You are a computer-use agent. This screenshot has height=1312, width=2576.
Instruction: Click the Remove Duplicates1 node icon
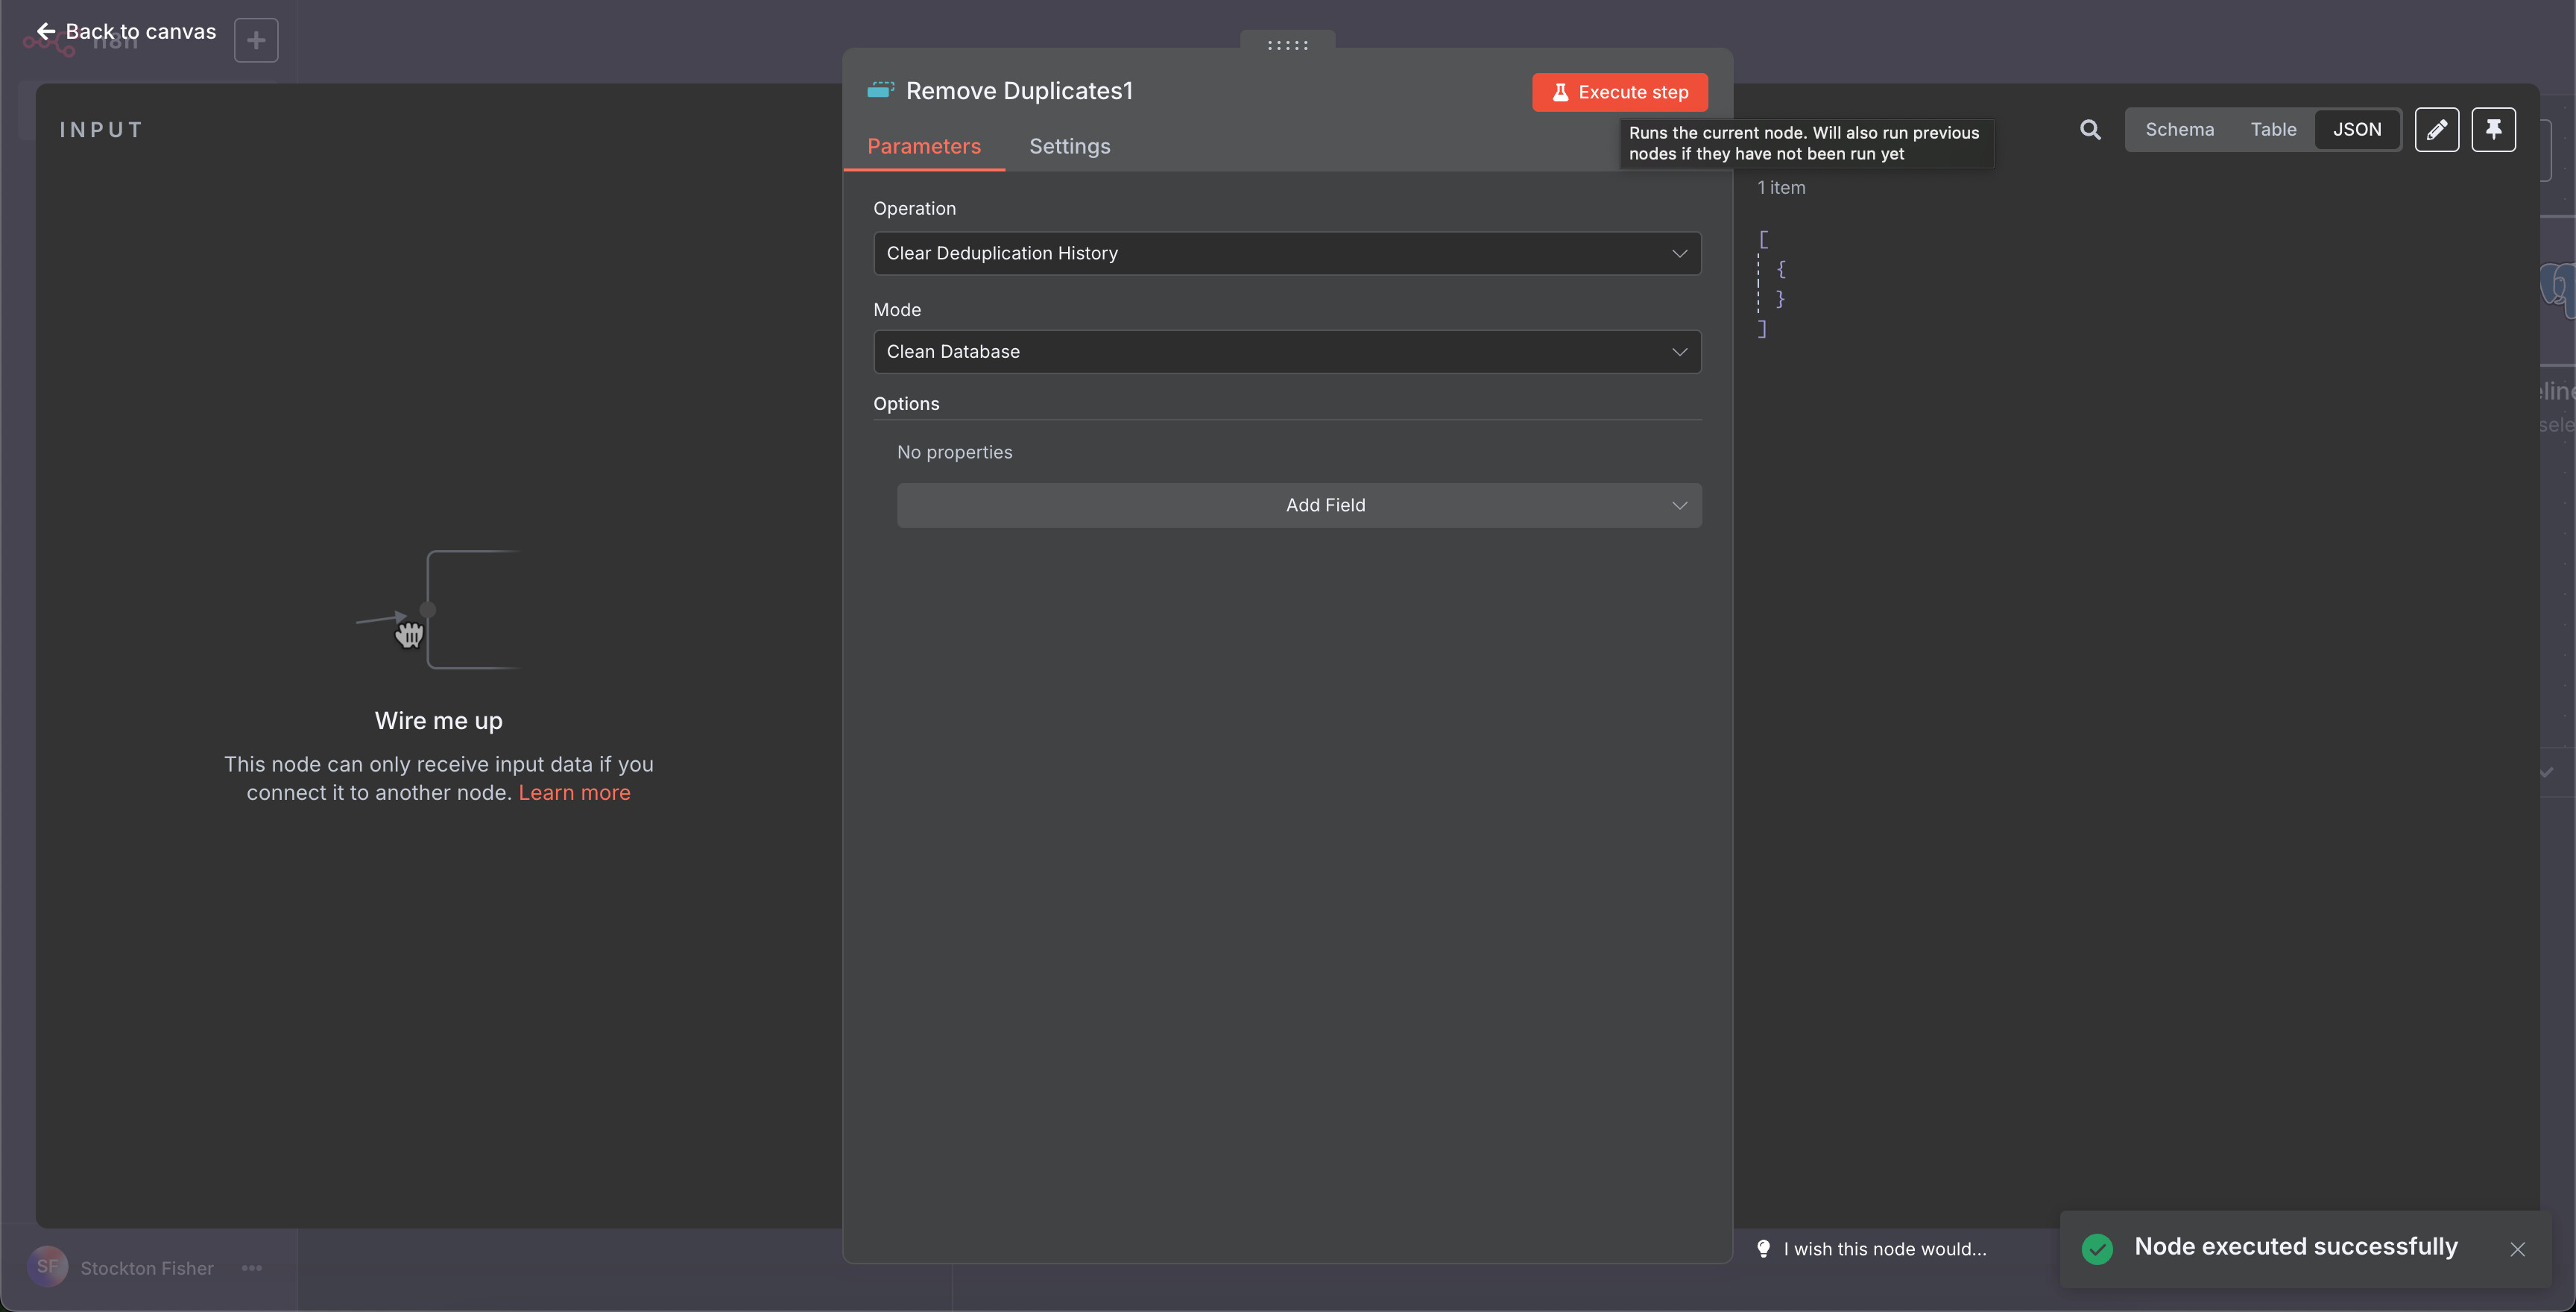click(880, 91)
